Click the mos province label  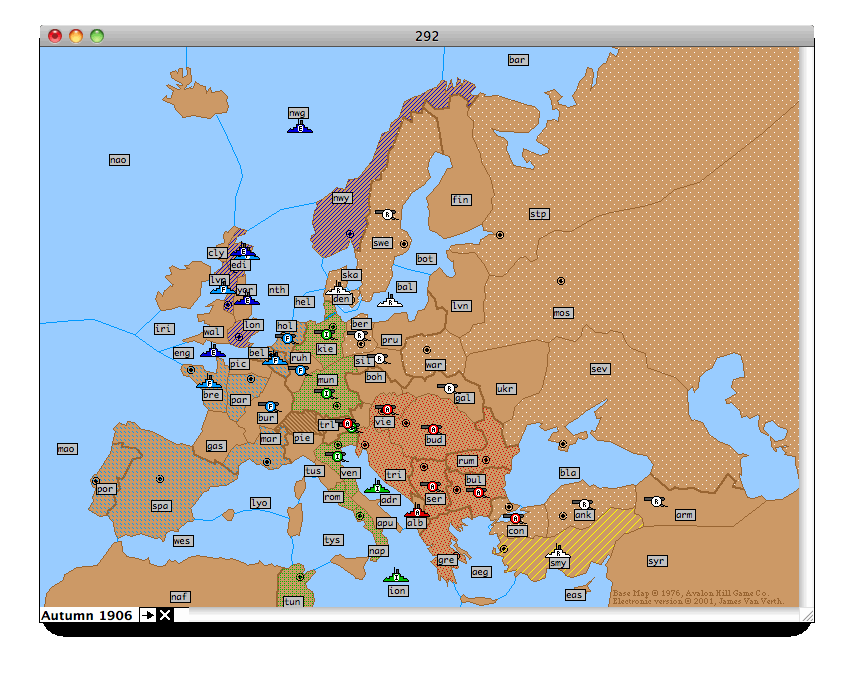click(563, 313)
